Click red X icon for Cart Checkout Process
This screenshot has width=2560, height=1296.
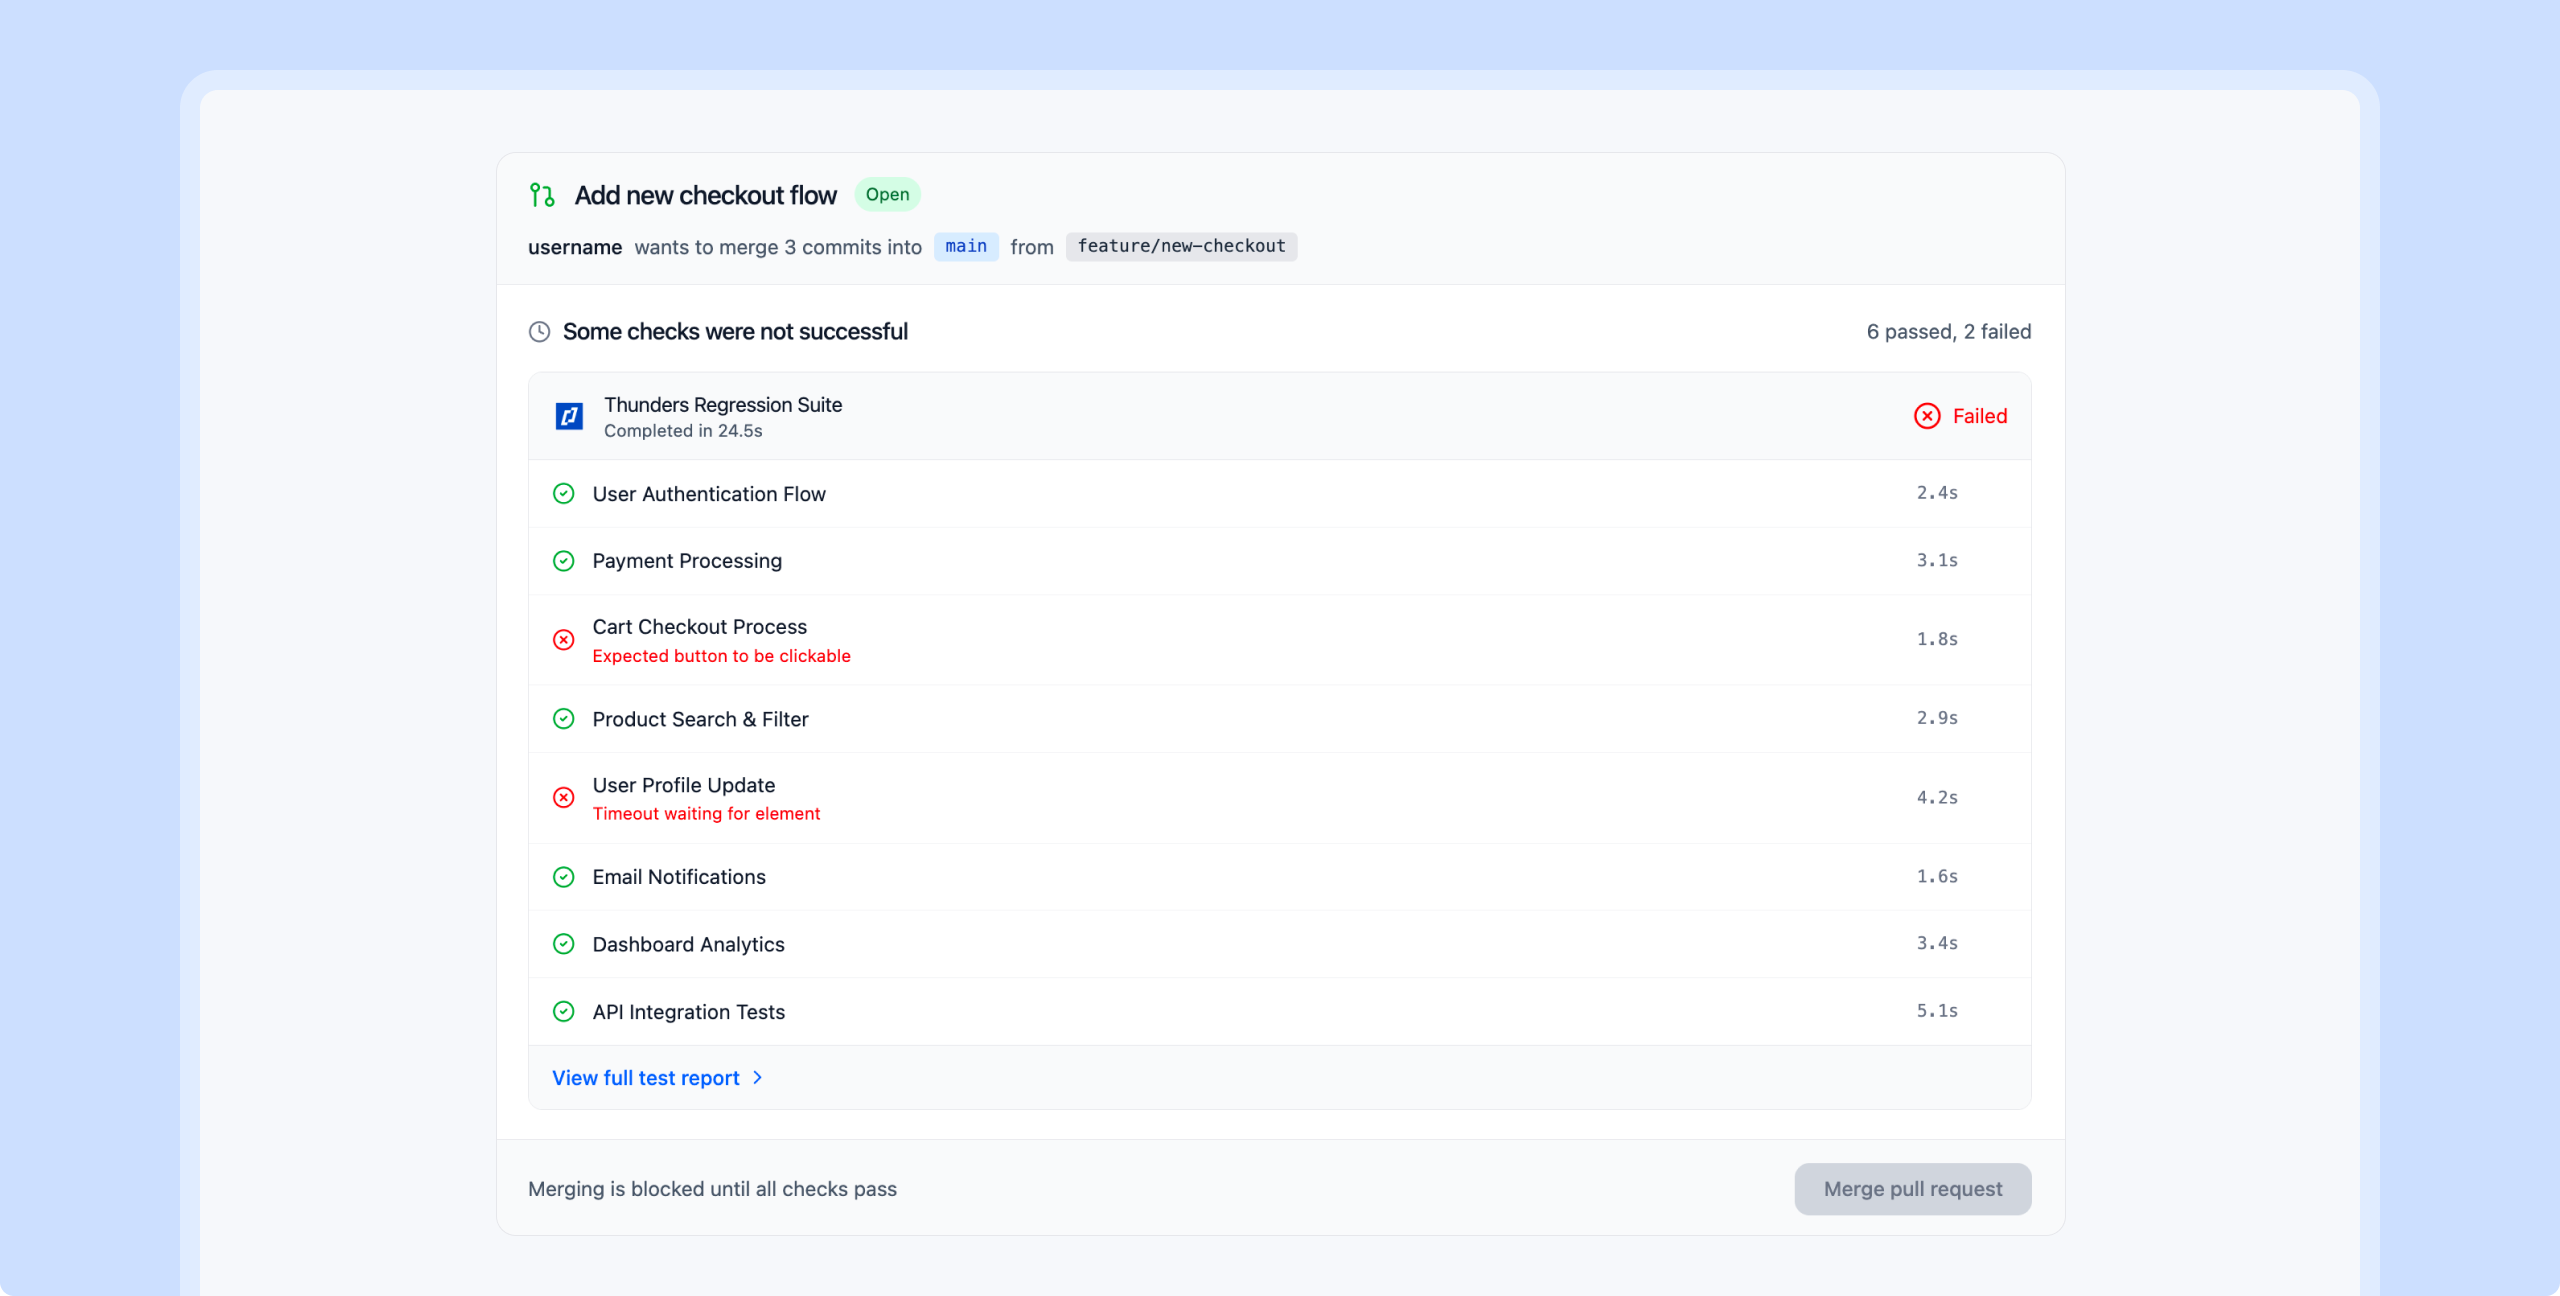(564, 640)
